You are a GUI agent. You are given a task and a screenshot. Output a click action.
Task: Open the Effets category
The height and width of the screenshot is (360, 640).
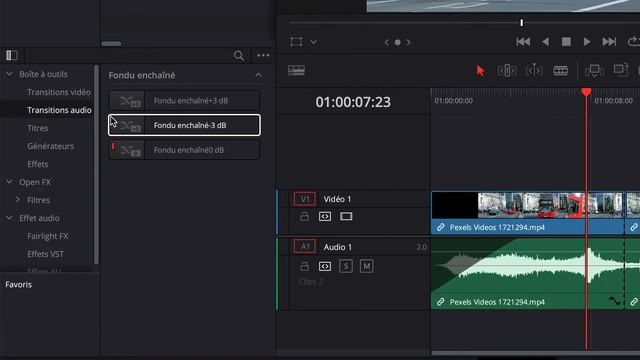pyautogui.click(x=38, y=164)
